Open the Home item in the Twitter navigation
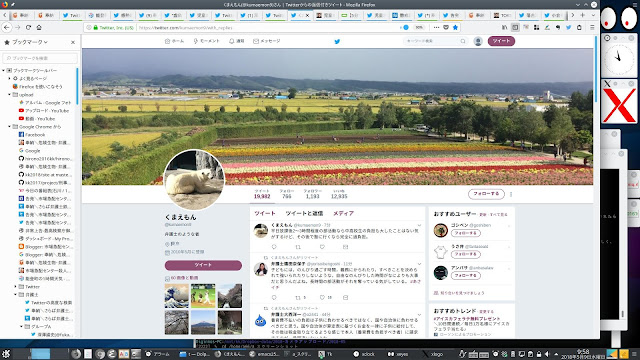Image resolution: width=640 pixels, height=360 pixels. (174, 41)
